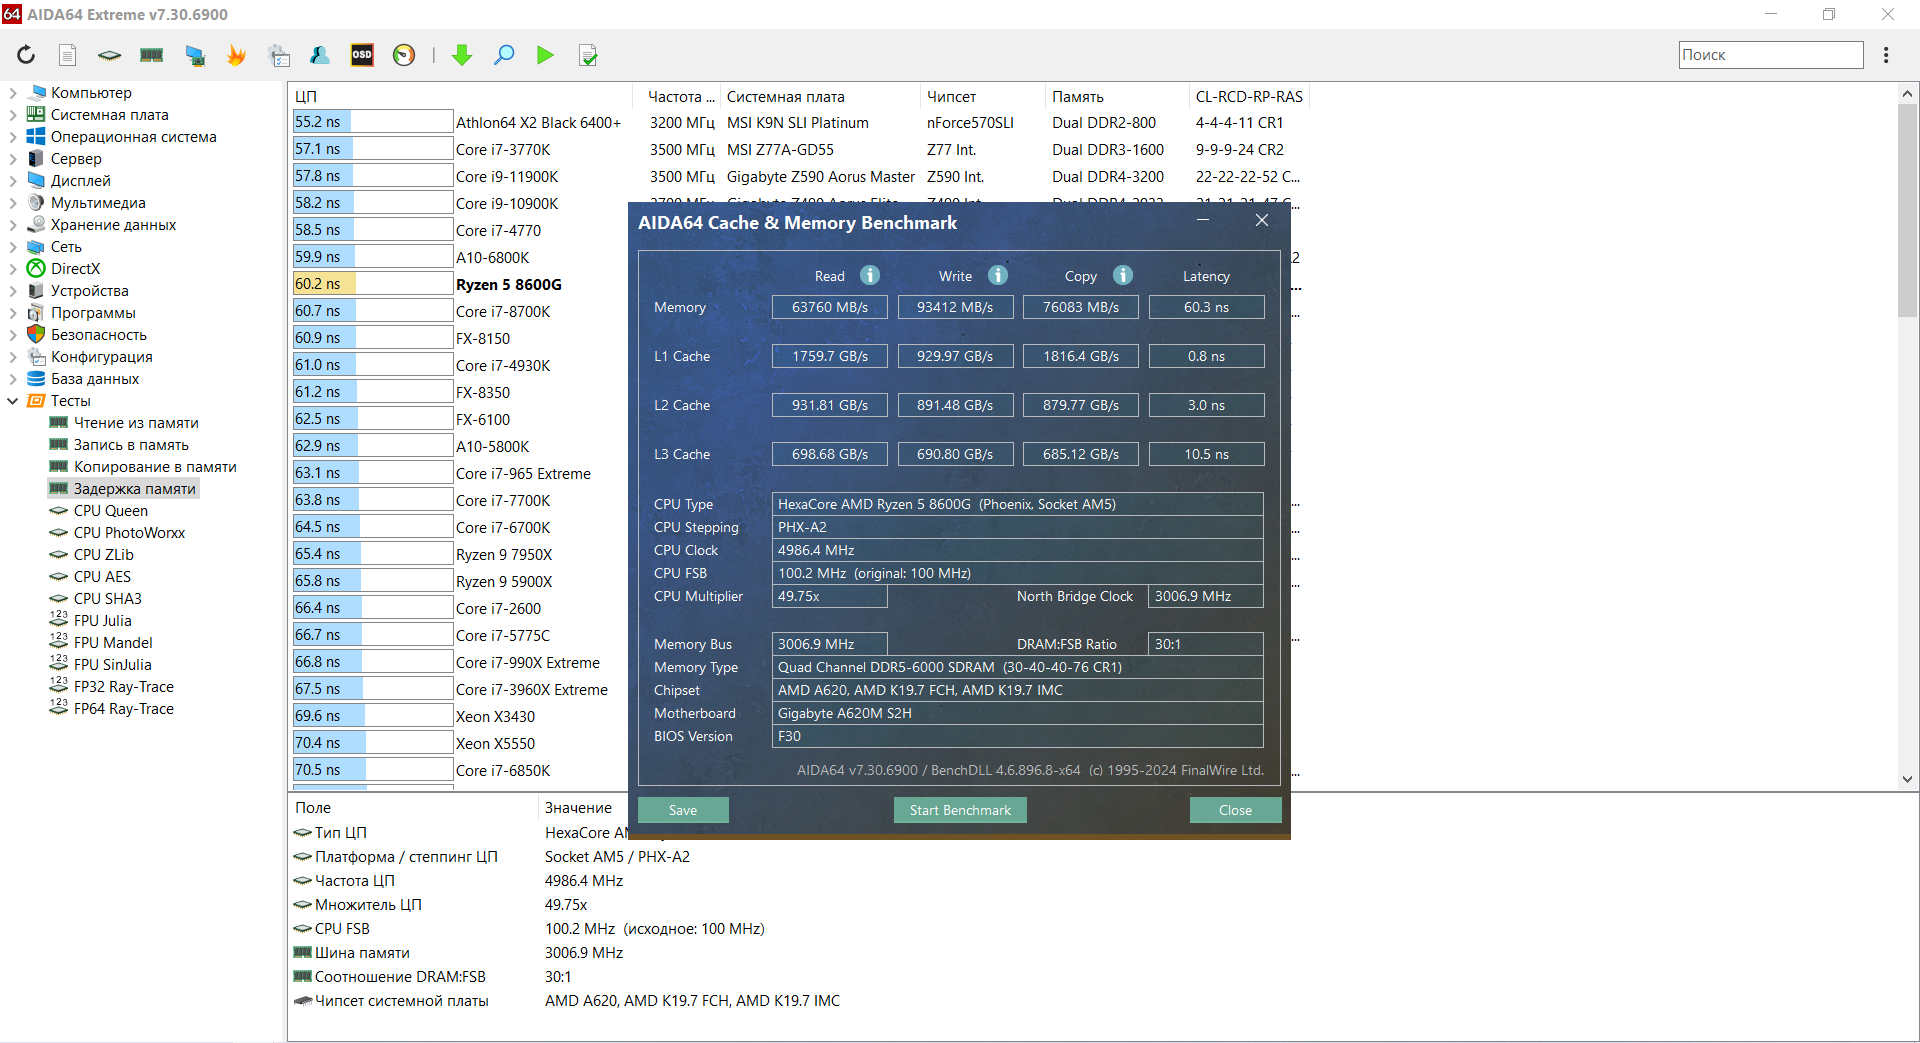
Task: Click the Motherboard field Gigabyte A620M S2H
Action: point(1017,713)
